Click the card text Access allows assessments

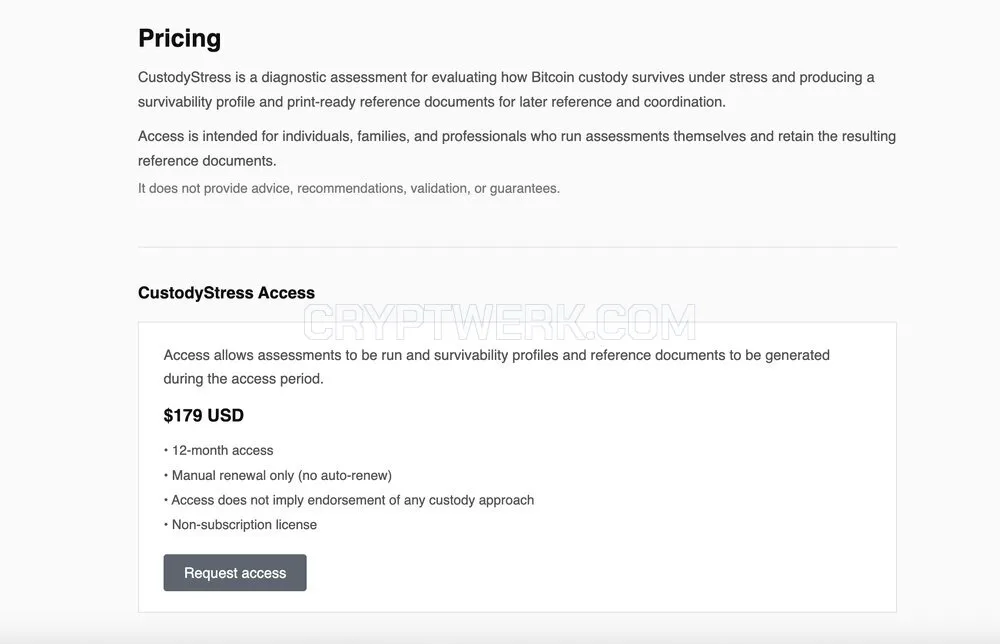[x=496, y=367]
